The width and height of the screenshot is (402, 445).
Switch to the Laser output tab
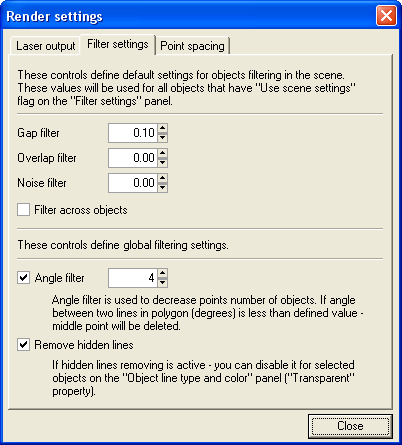(x=46, y=46)
